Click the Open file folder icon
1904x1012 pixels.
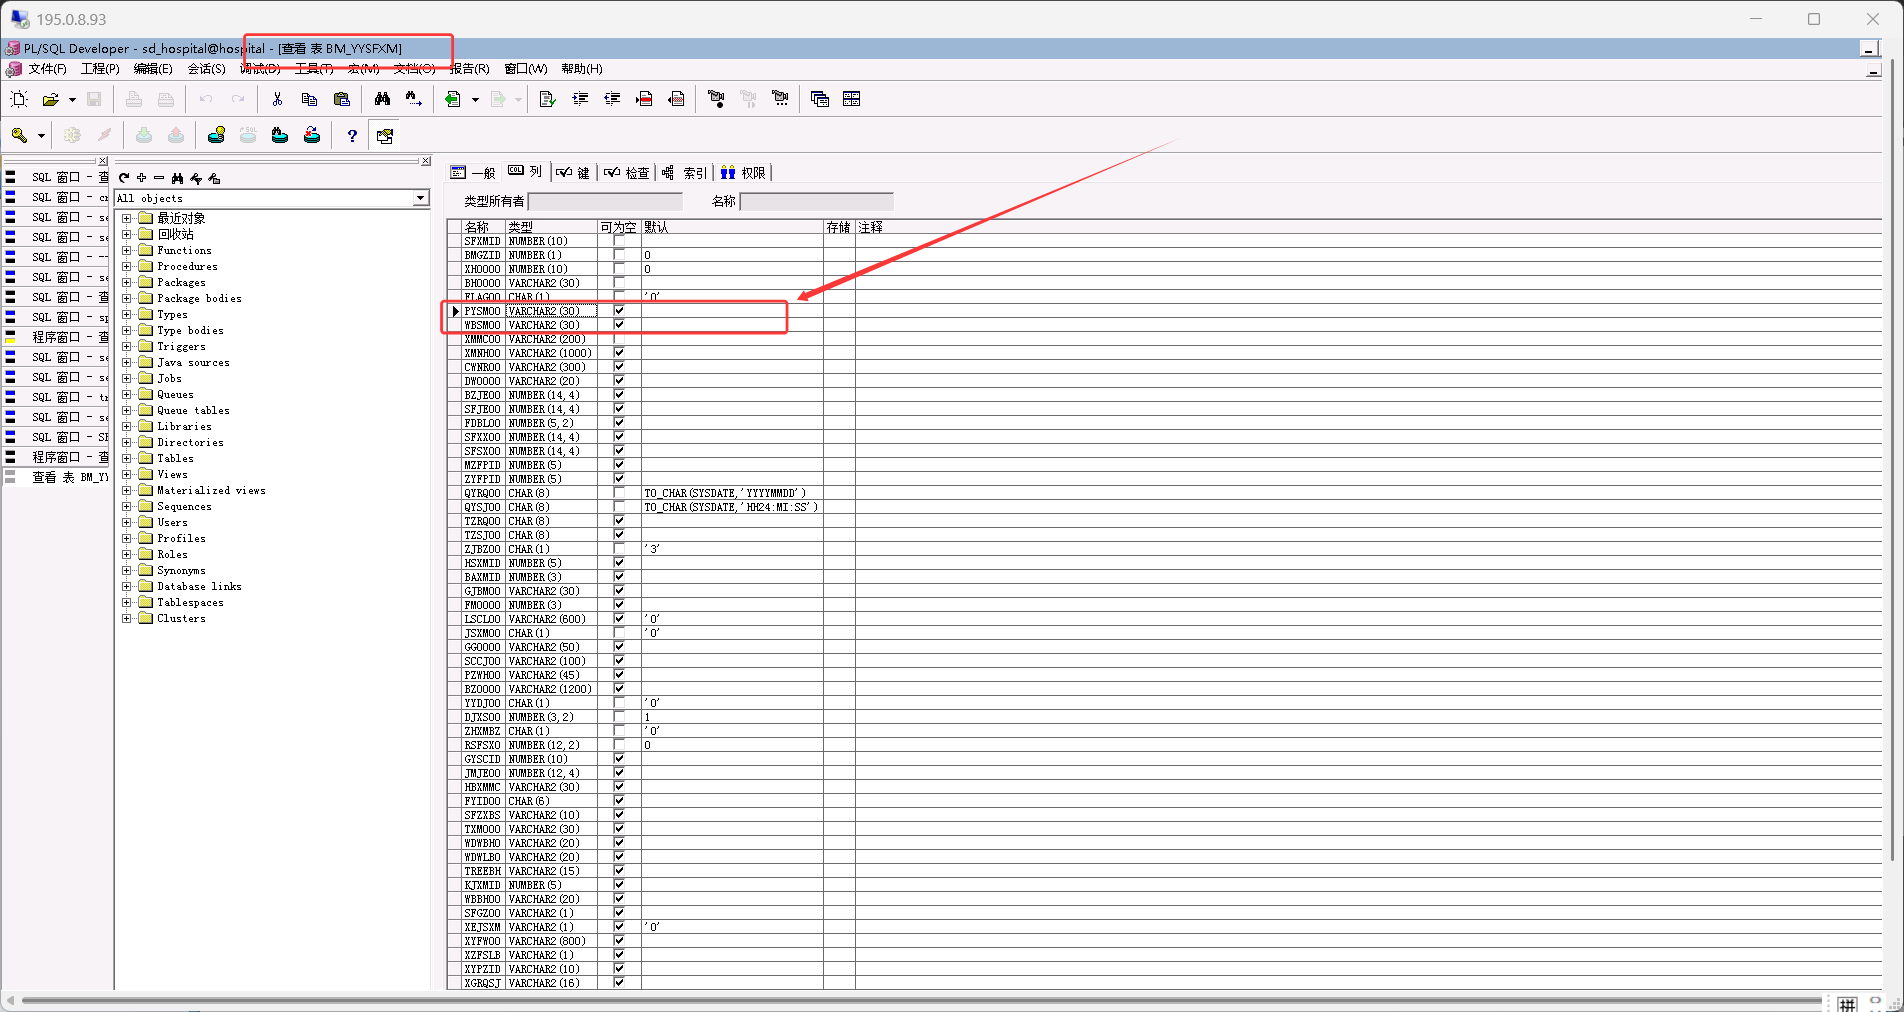[50, 99]
